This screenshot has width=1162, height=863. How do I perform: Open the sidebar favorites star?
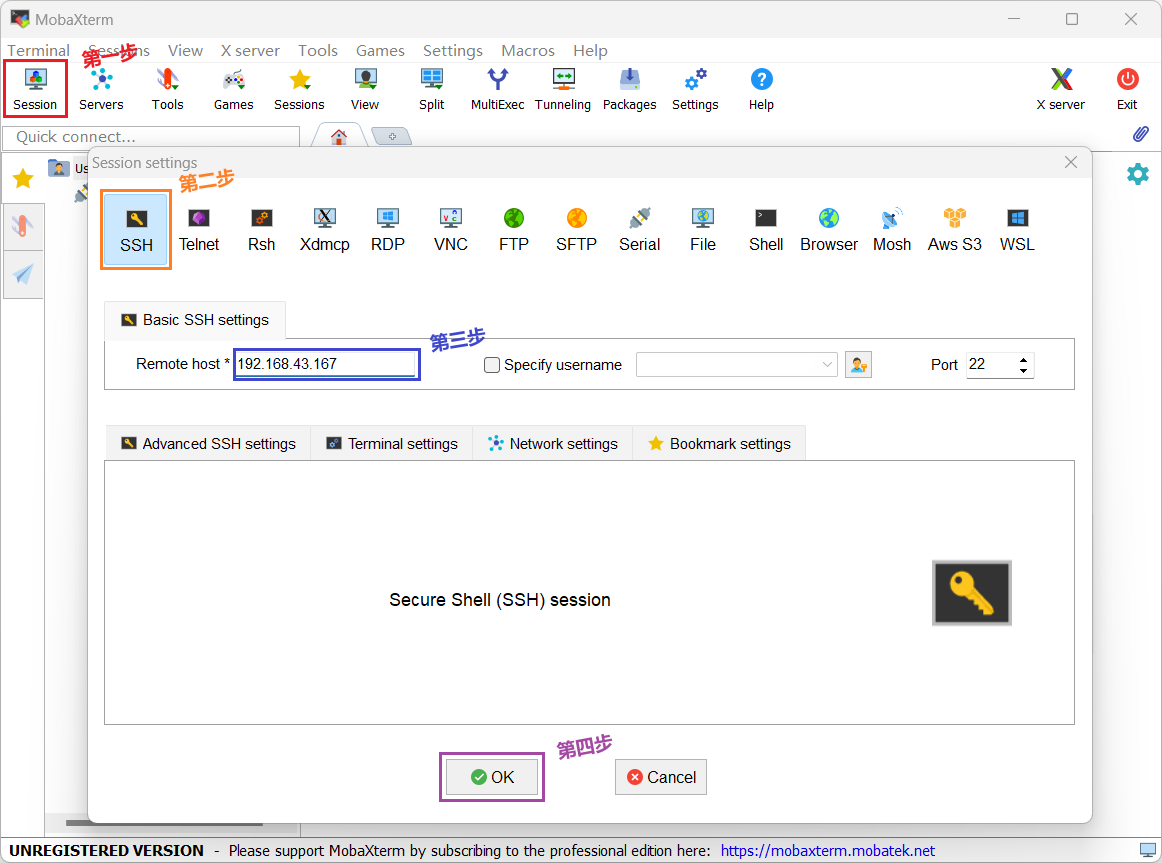[23, 179]
